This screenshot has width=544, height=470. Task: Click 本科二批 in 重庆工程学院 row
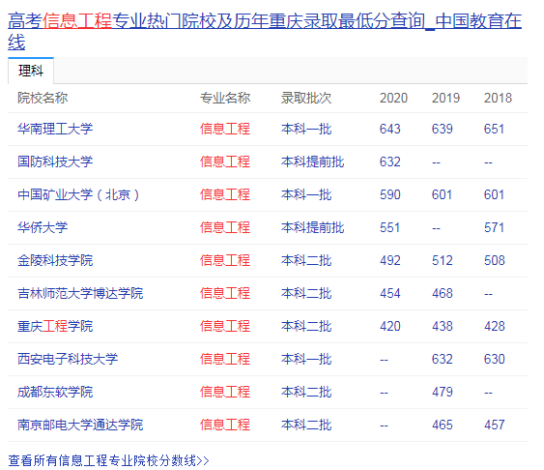(x=306, y=326)
